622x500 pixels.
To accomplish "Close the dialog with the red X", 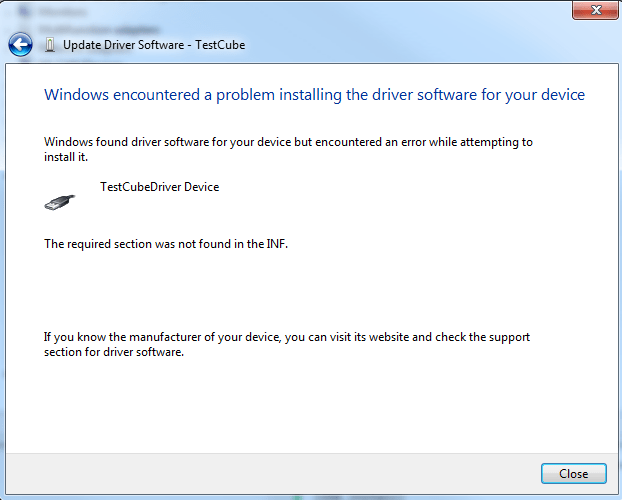I will (595, 10).
